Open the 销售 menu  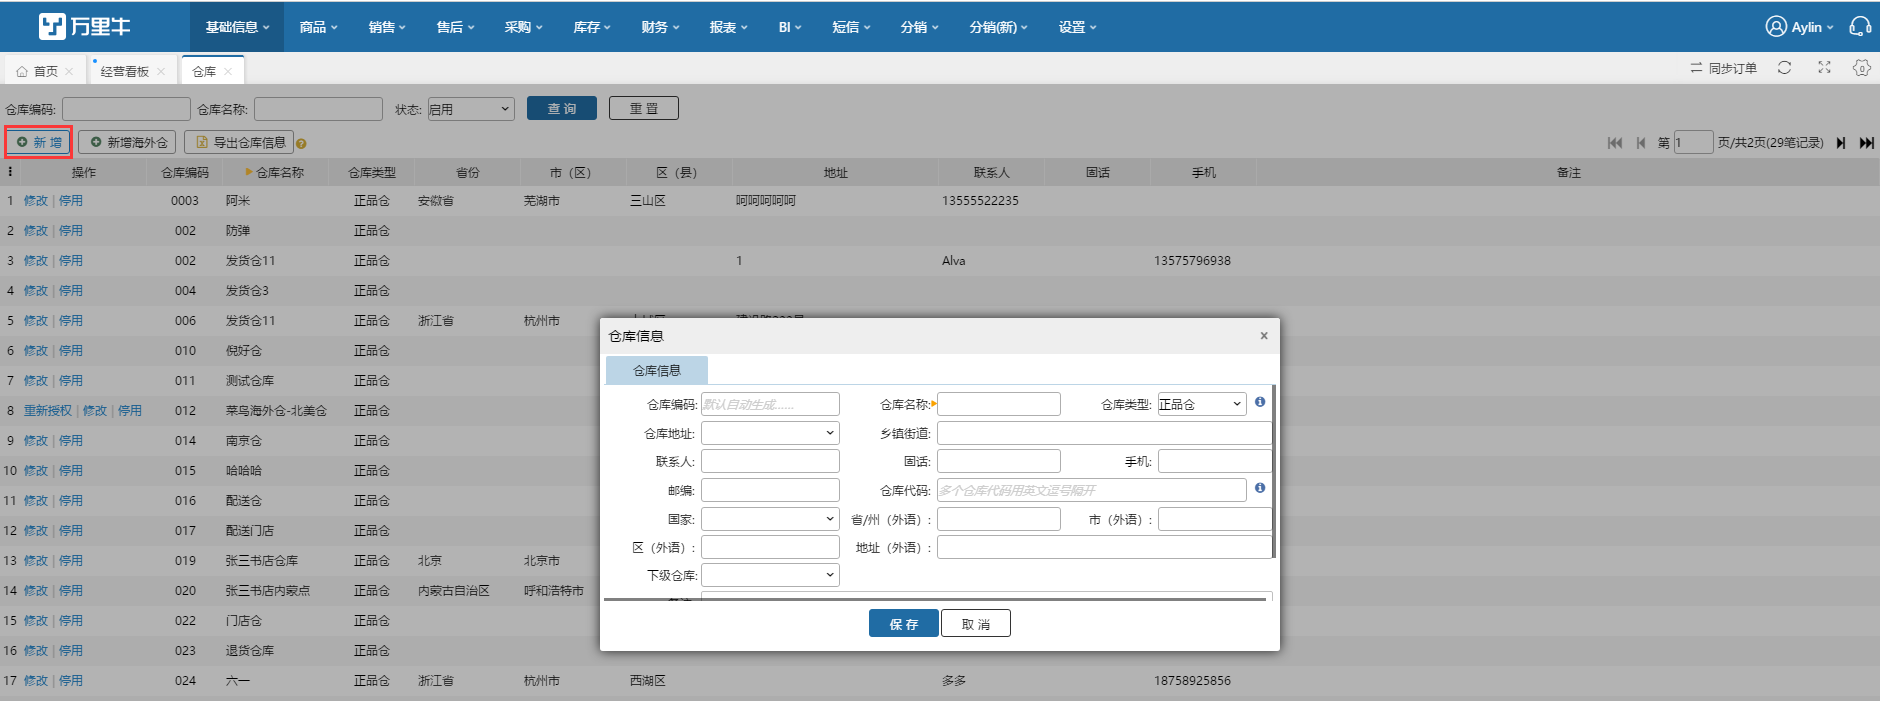(x=387, y=27)
